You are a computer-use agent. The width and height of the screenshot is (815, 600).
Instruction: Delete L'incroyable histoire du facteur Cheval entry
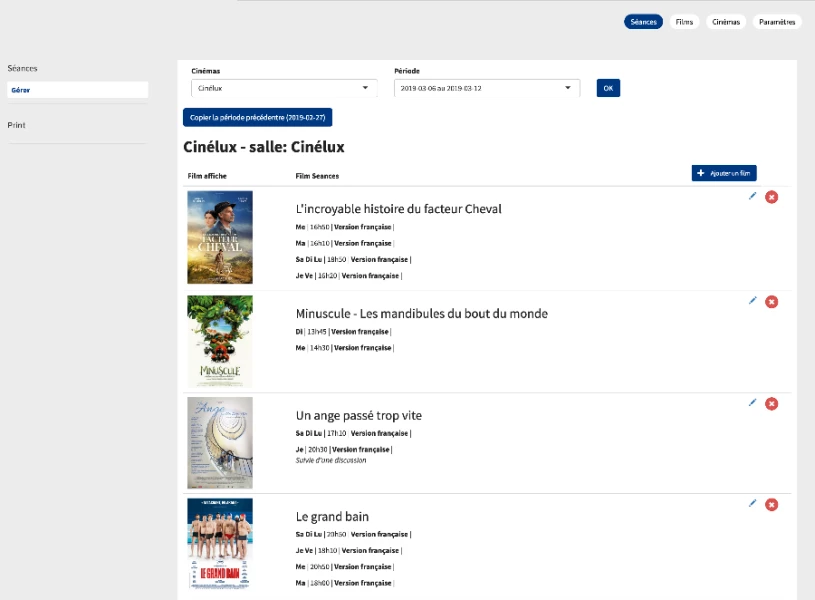[771, 197]
